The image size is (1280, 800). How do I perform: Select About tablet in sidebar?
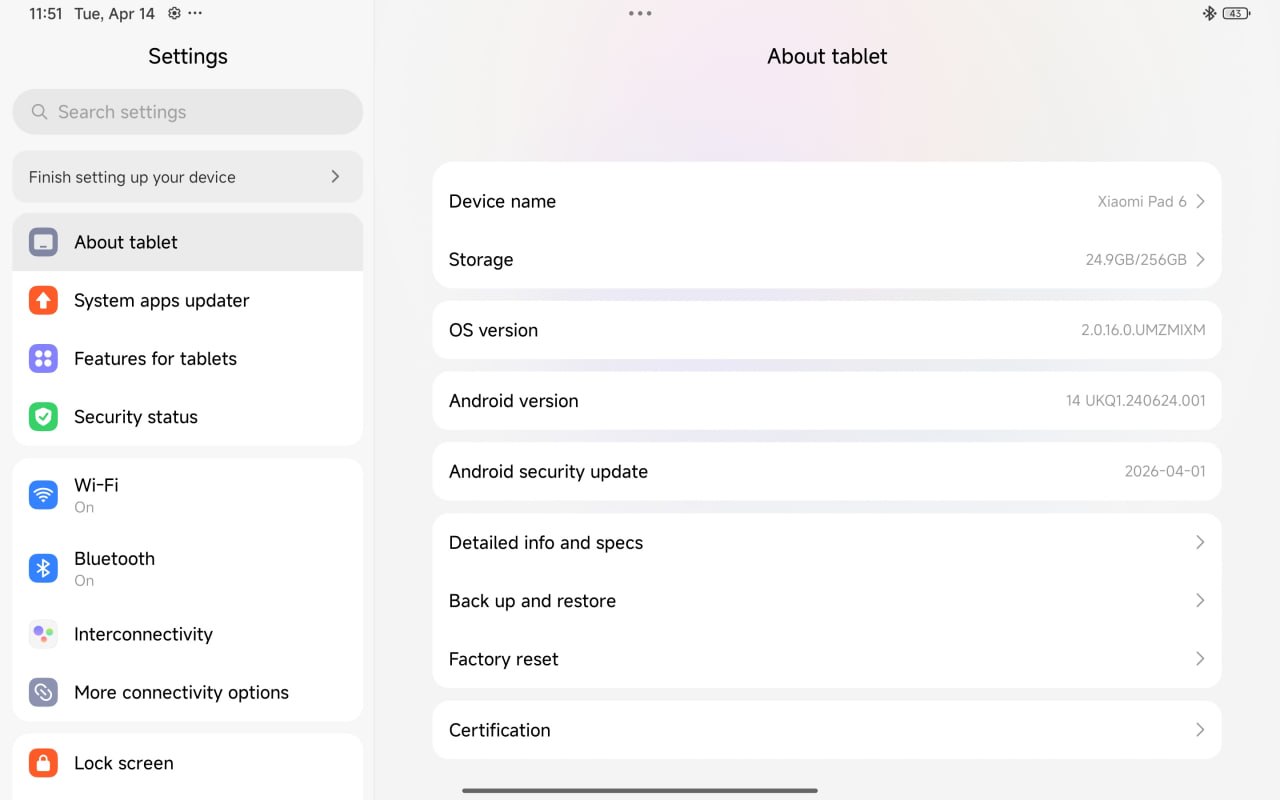(x=188, y=242)
